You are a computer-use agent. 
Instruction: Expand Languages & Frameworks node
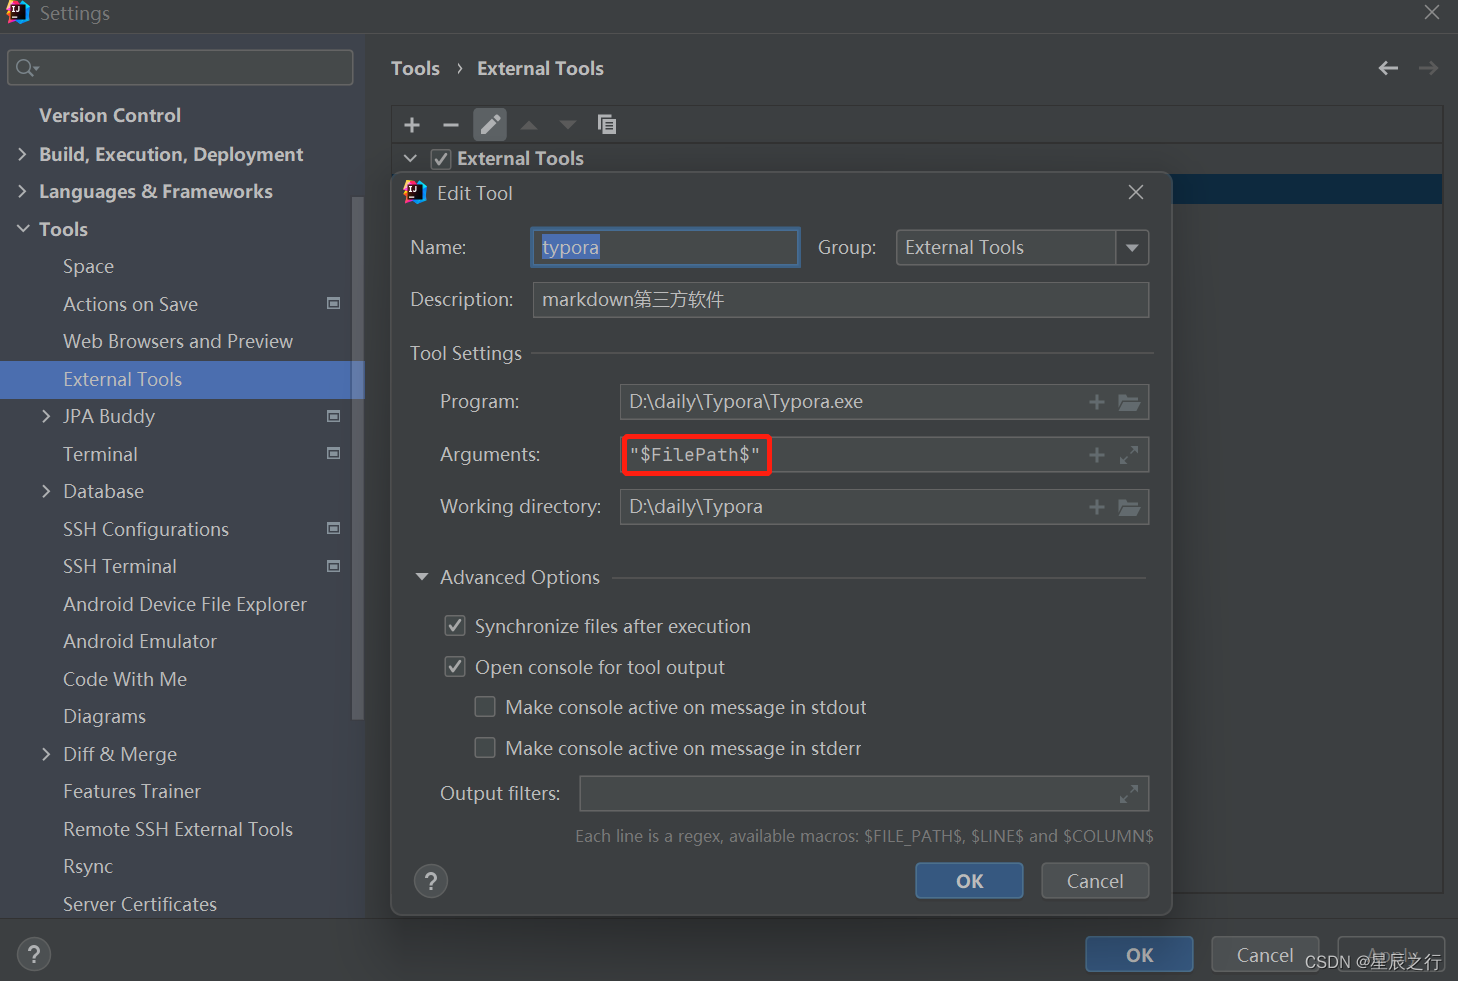click(x=23, y=191)
